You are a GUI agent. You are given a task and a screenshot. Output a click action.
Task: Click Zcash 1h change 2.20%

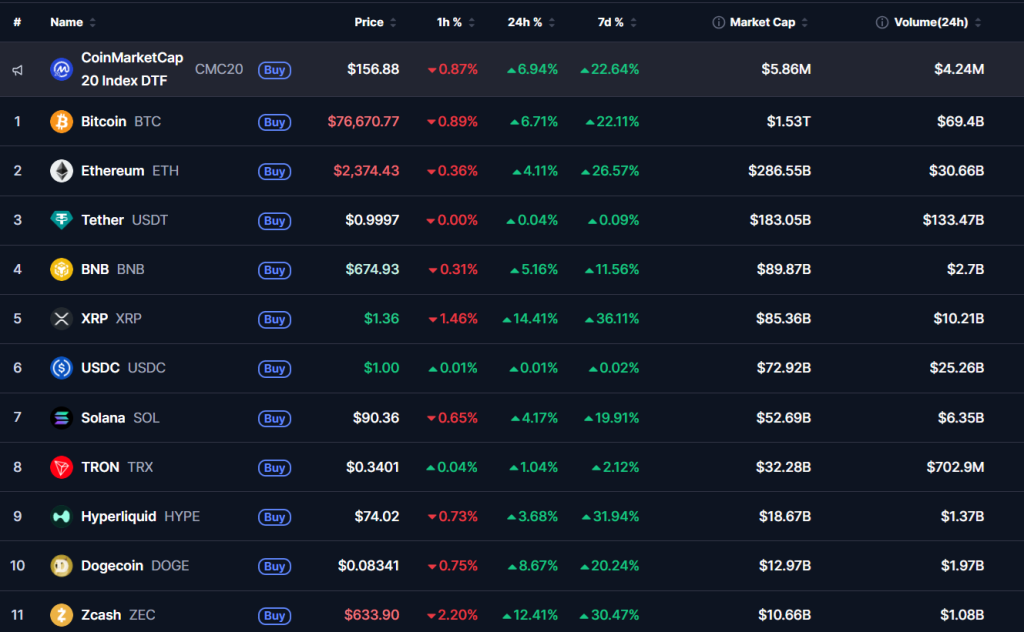click(x=453, y=615)
